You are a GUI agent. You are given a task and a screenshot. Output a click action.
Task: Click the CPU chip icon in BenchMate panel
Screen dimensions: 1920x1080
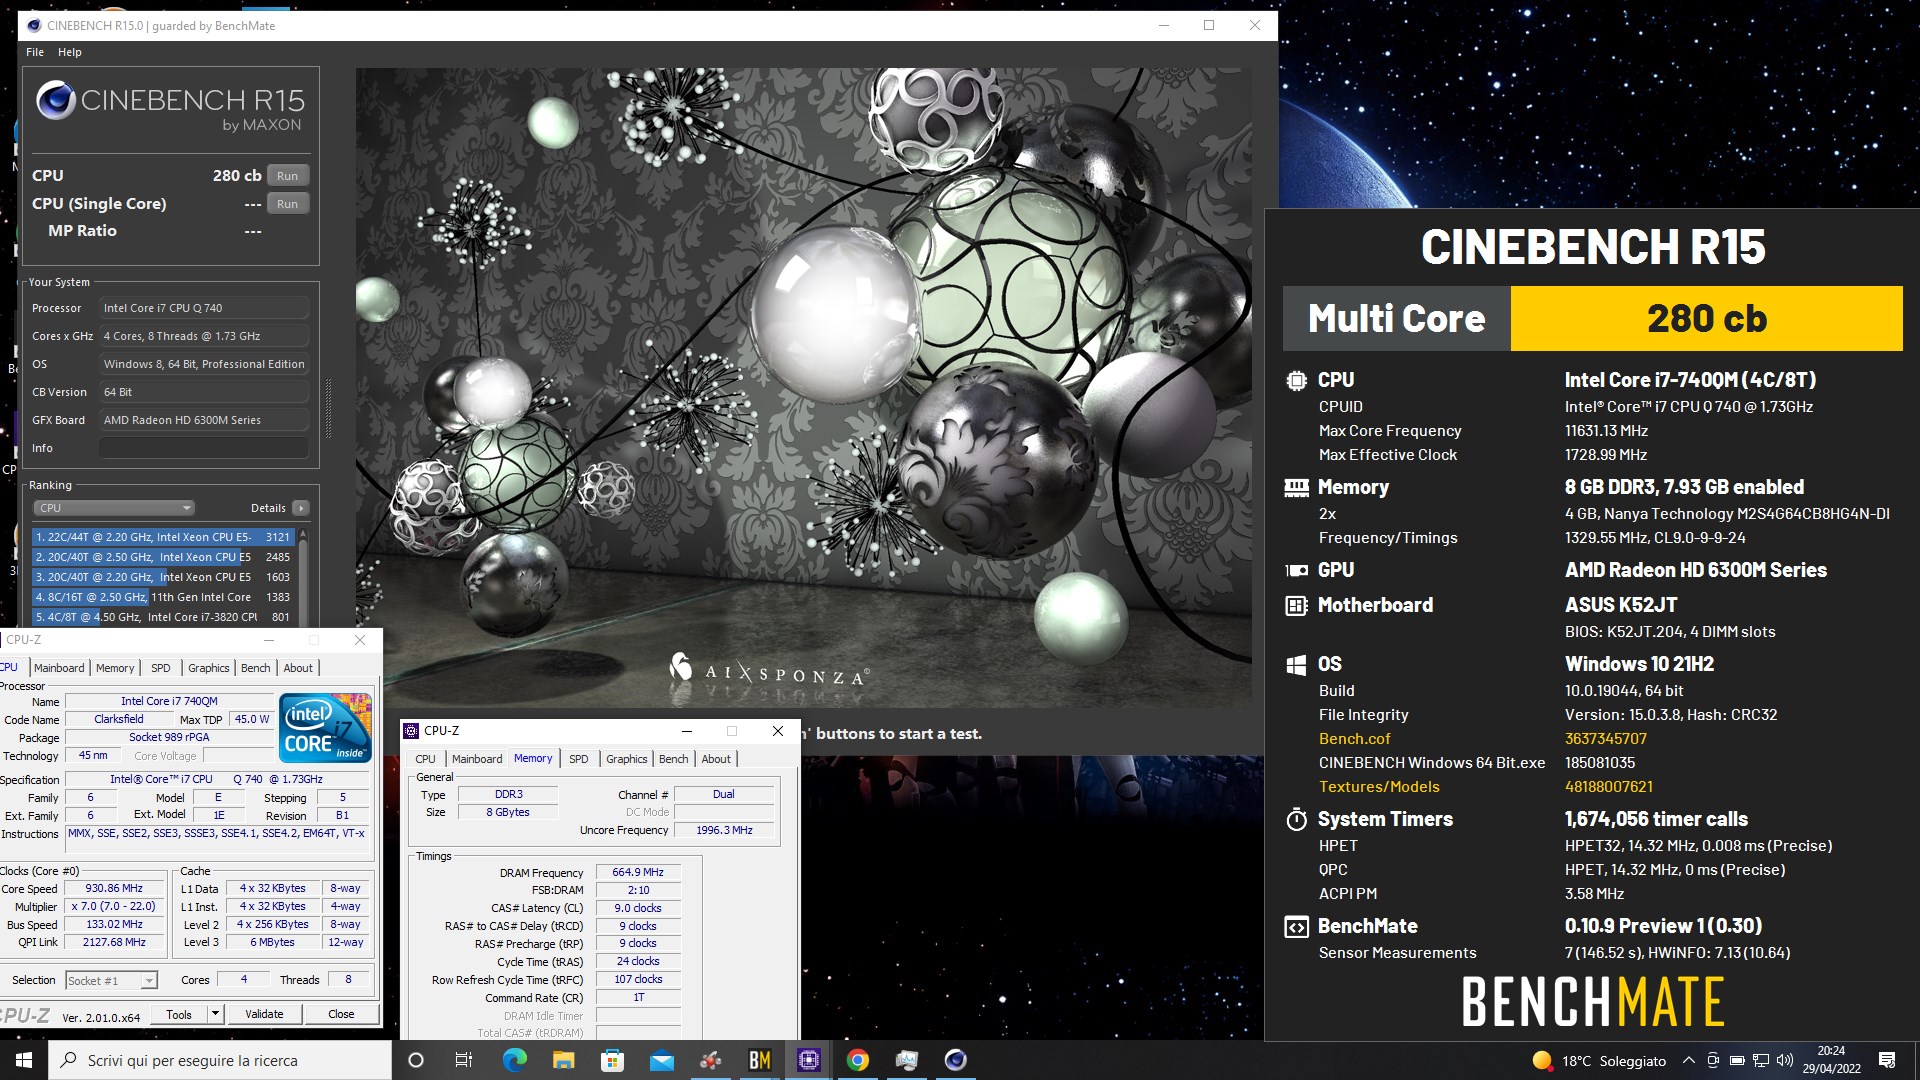click(1296, 380)
